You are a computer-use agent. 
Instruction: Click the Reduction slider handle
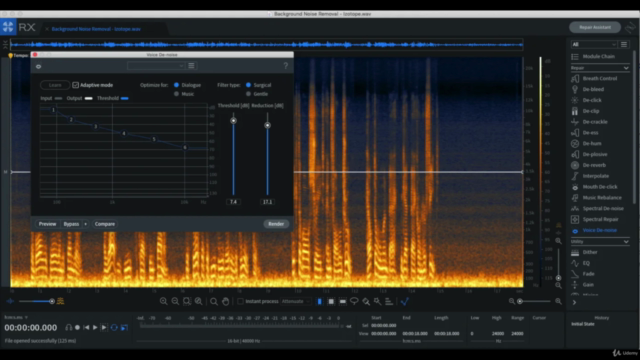click(267, 125)
